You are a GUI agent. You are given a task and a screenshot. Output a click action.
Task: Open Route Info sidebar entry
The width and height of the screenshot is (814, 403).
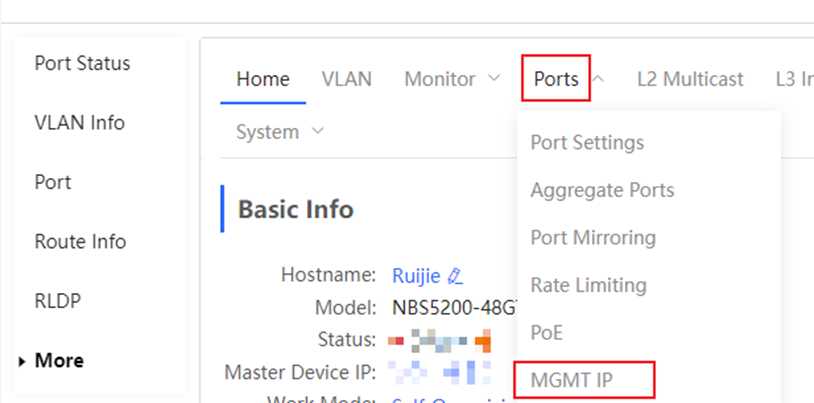tap(80, 241)
